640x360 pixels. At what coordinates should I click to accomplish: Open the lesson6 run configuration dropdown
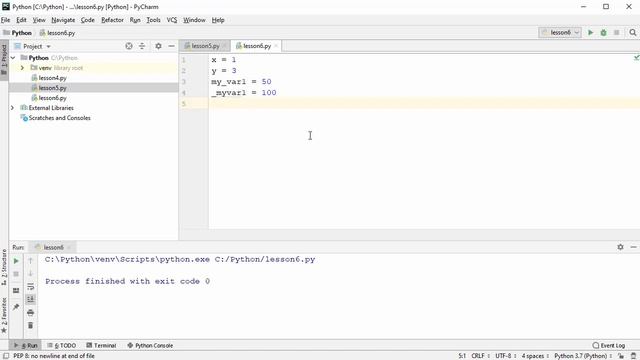560,33
